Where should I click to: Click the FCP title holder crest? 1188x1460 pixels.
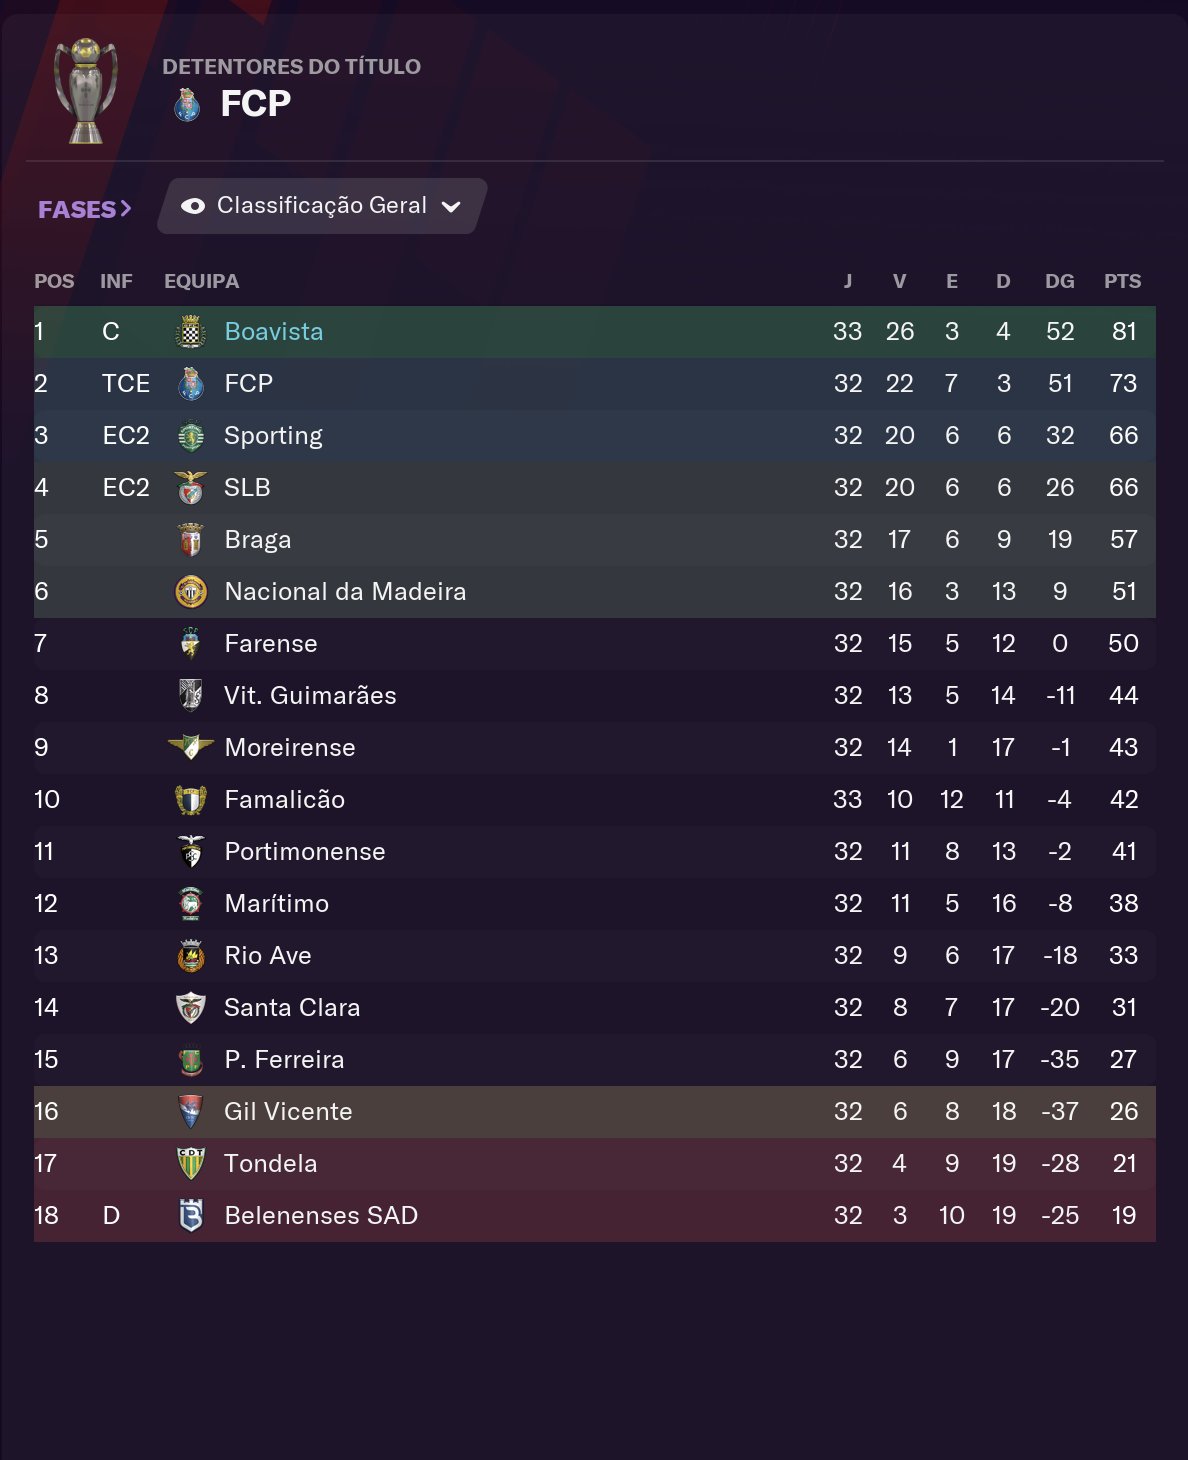click(187, 104)
